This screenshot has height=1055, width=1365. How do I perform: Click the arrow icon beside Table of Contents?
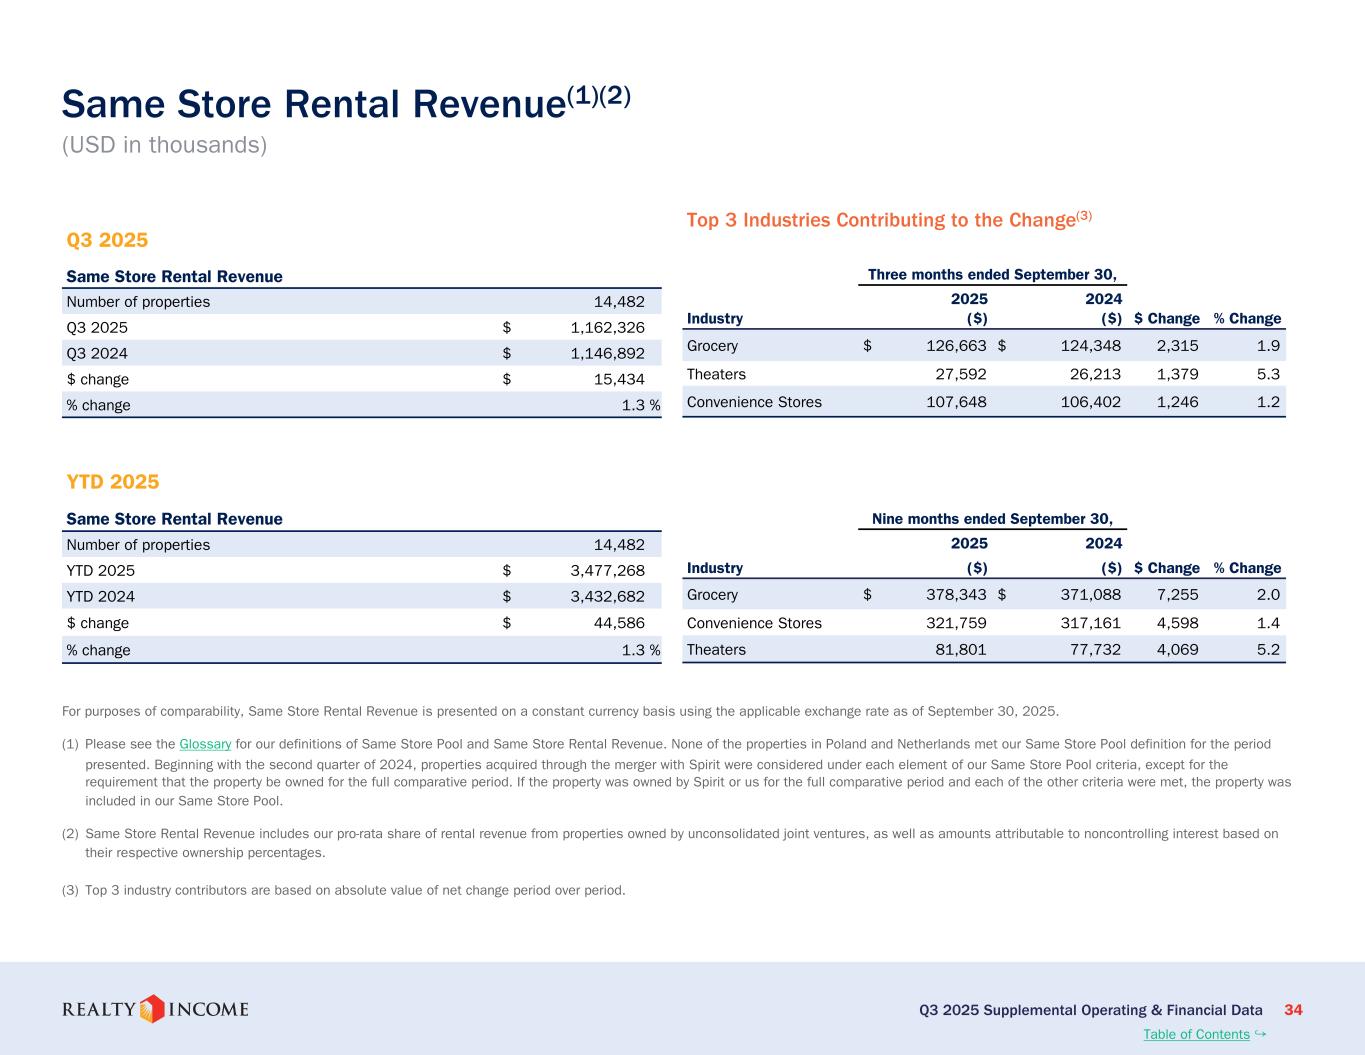point(1260,1033)
